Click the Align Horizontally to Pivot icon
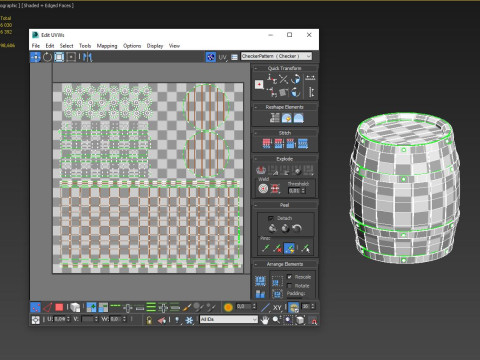 click(272, 79)
